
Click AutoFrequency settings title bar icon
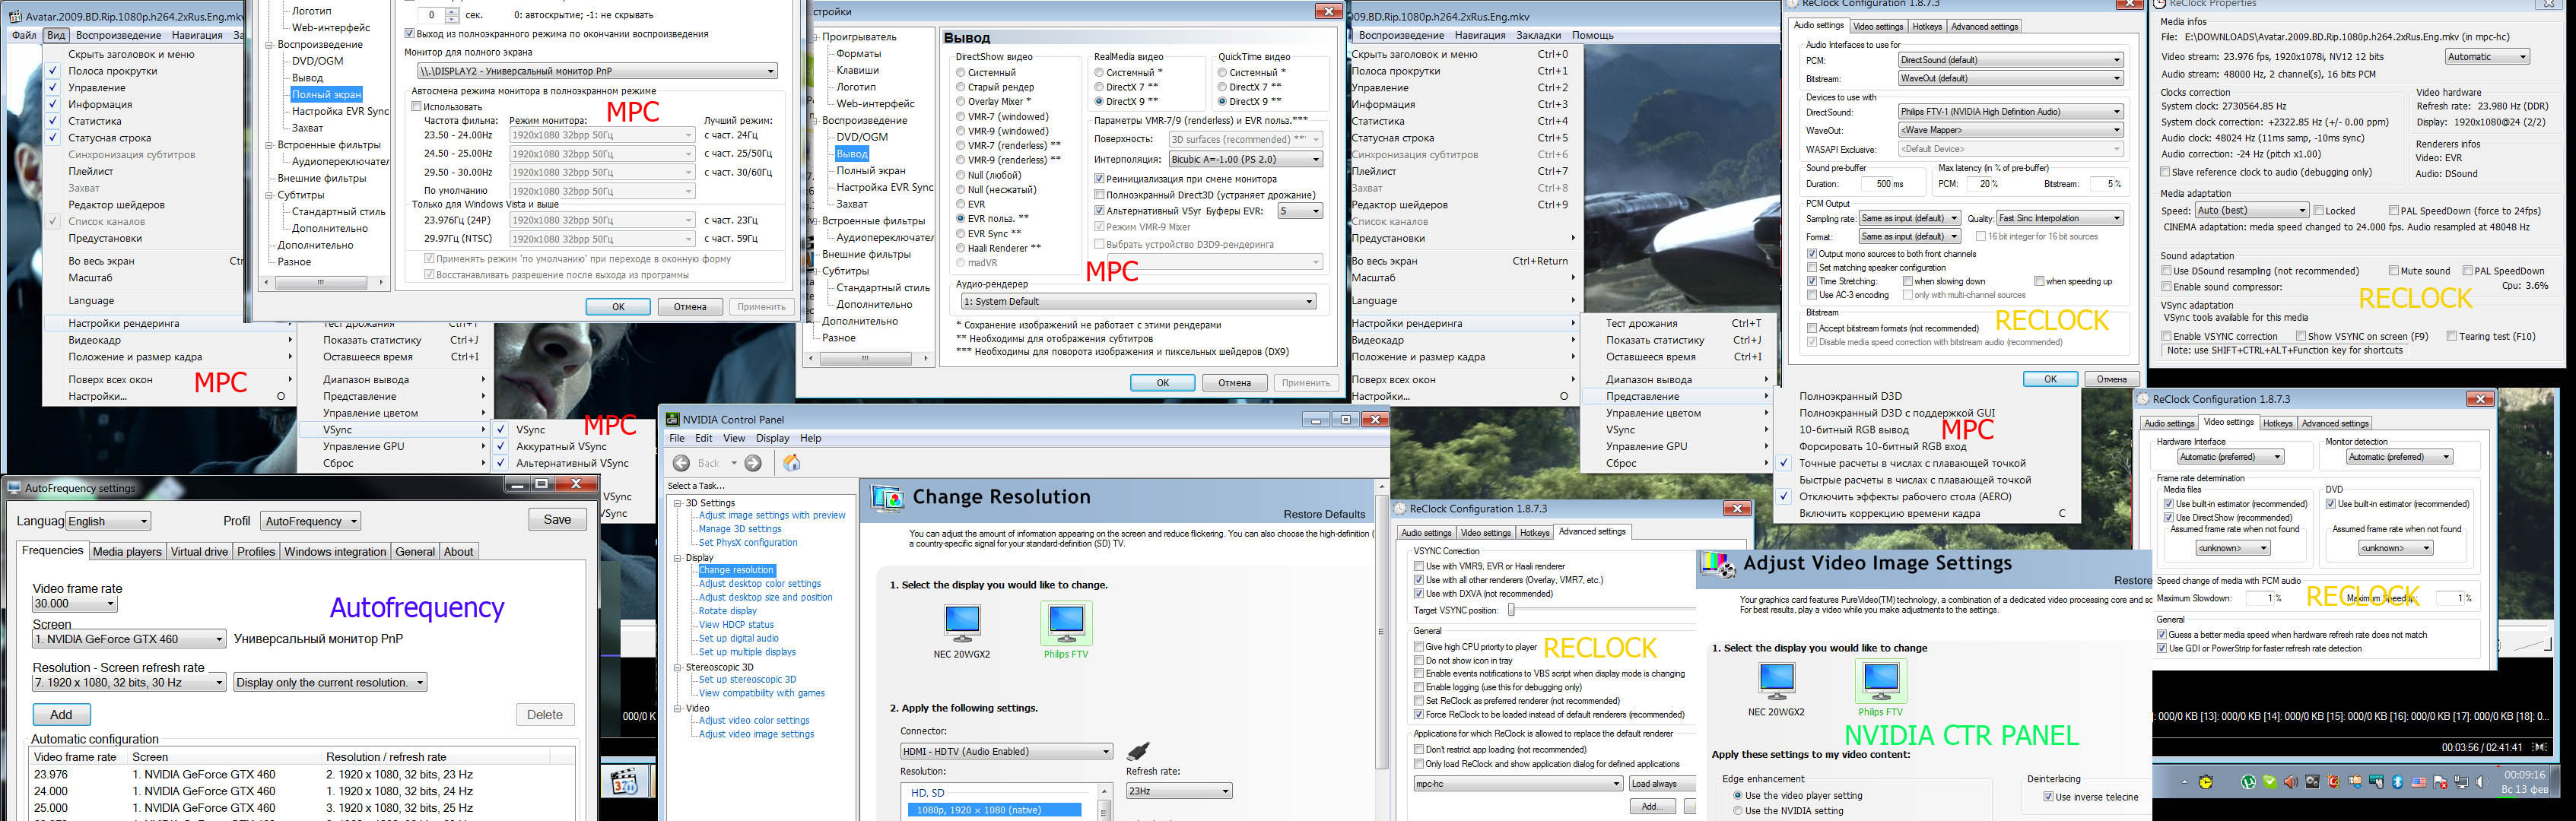click(x=13, y=488)
